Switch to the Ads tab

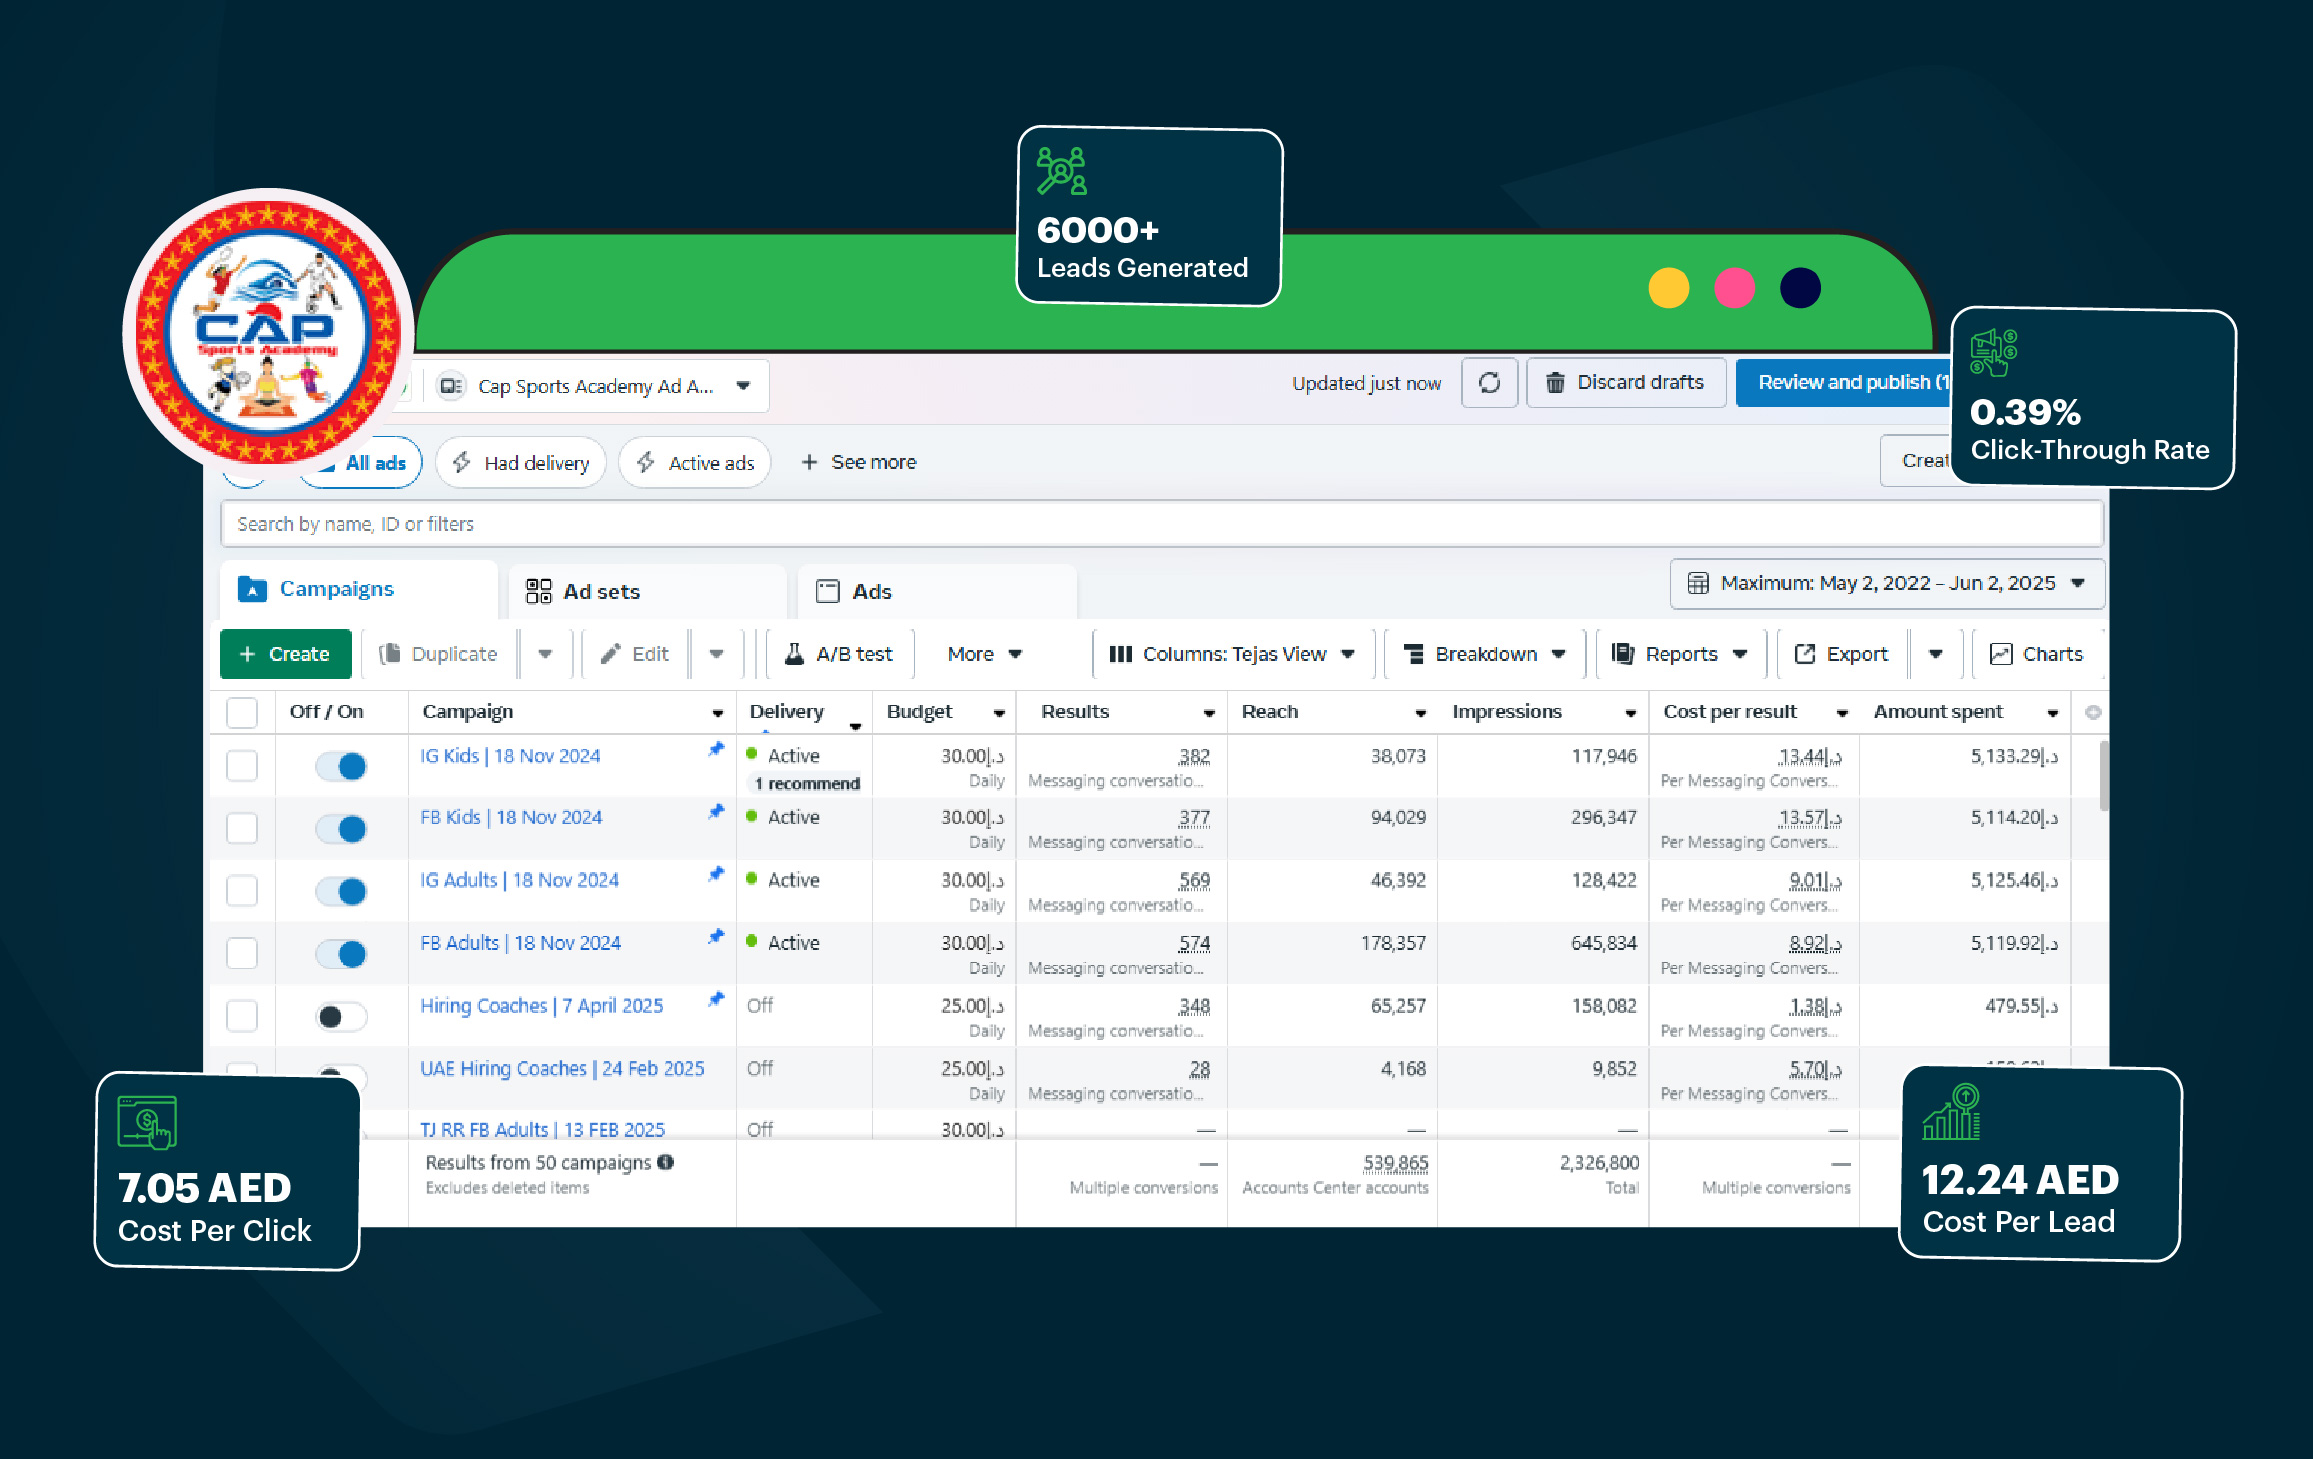(x=937, y=591)
